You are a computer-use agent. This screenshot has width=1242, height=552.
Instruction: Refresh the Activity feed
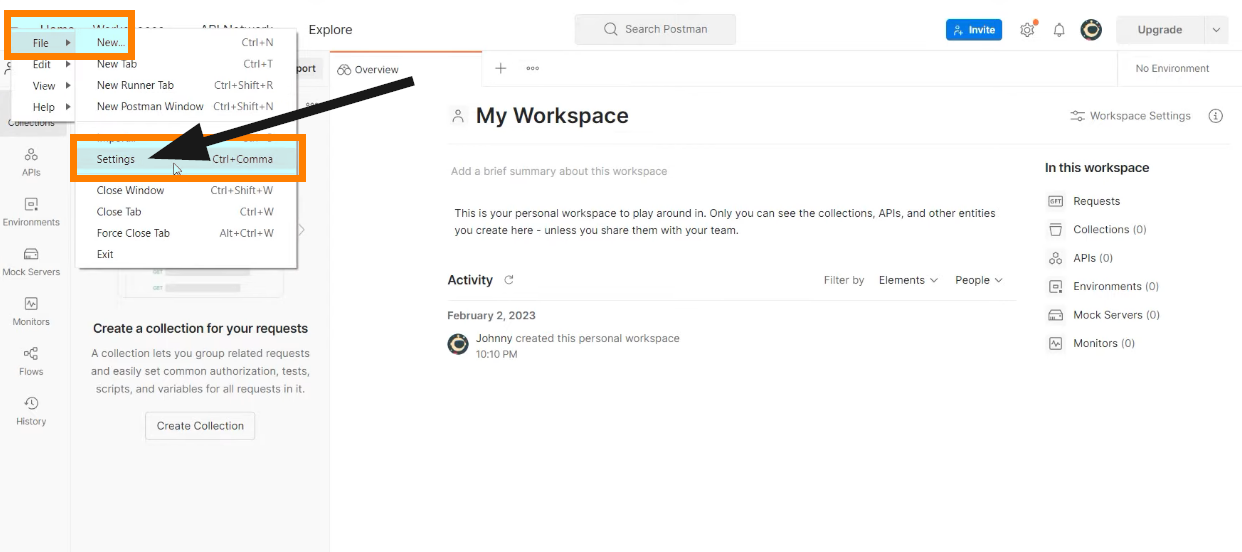[x=509, y=280]
